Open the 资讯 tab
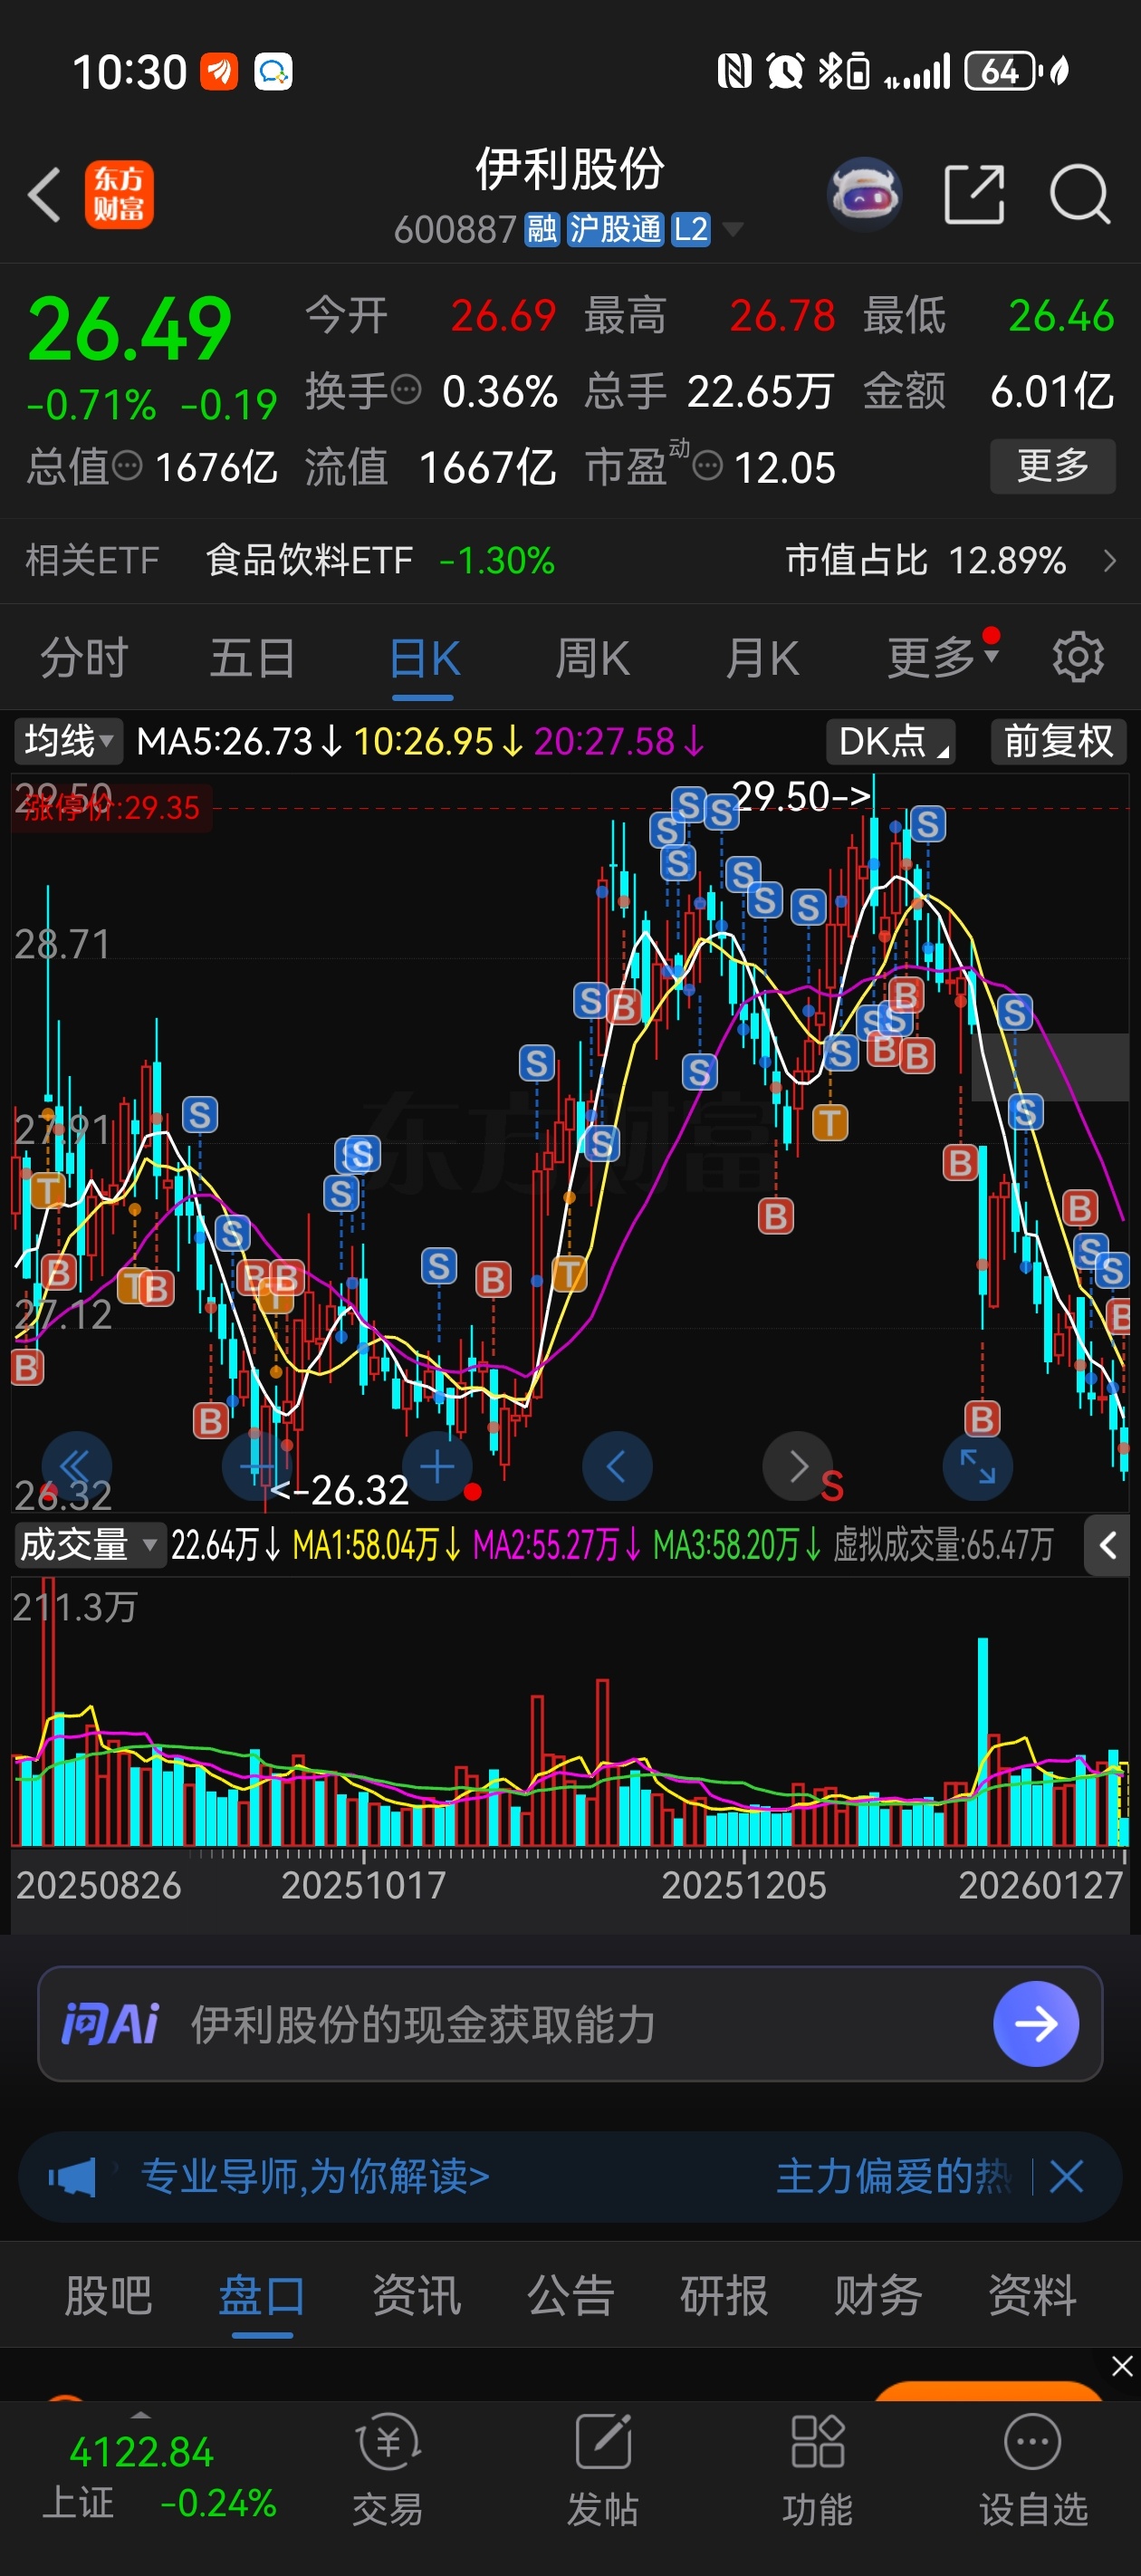1141x2576 pixels. coord(416,2295)
